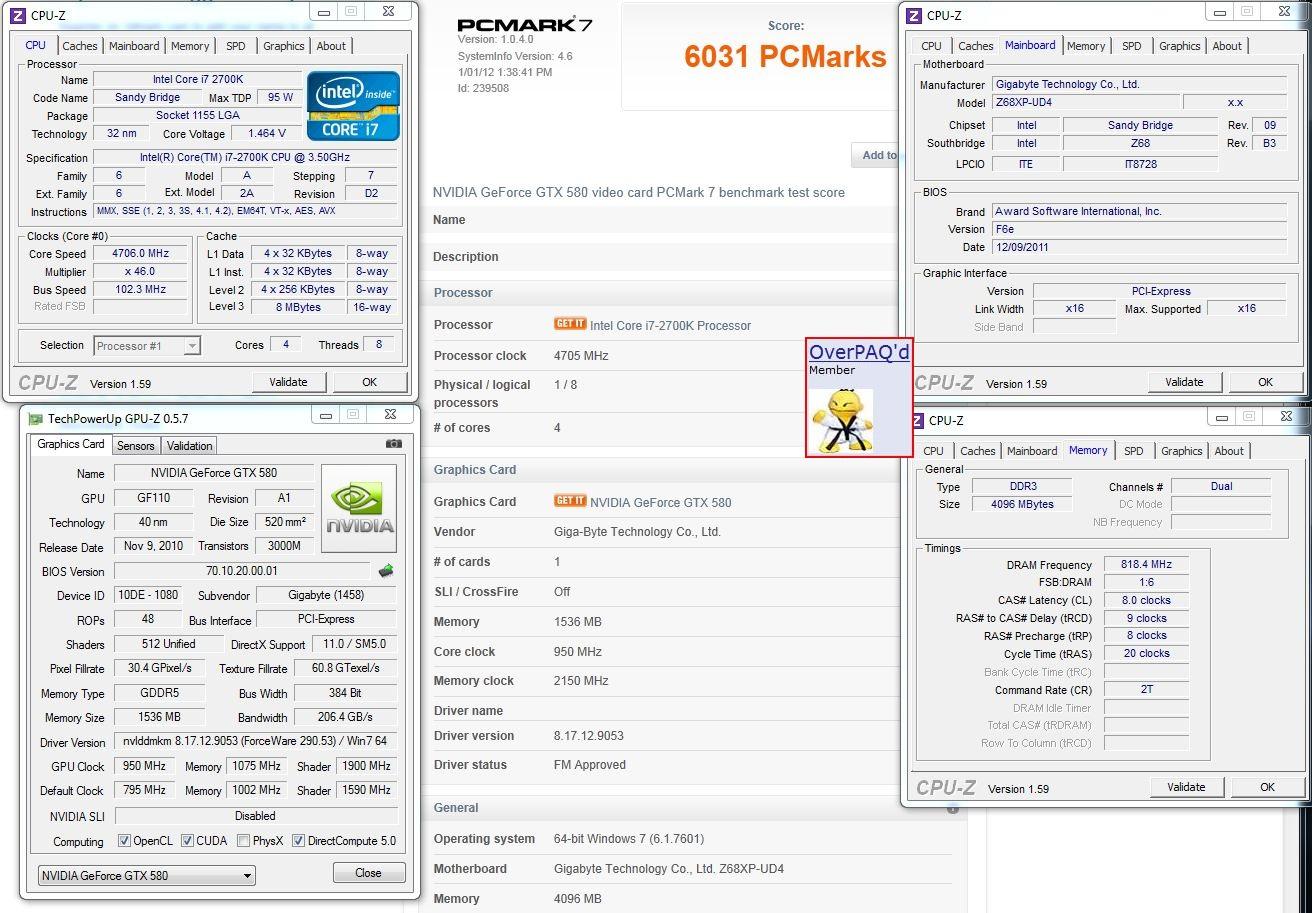Click the GPU Clock 950 MHz field
The width and height of the screenshot is (1312, 913).
[144, 766]
